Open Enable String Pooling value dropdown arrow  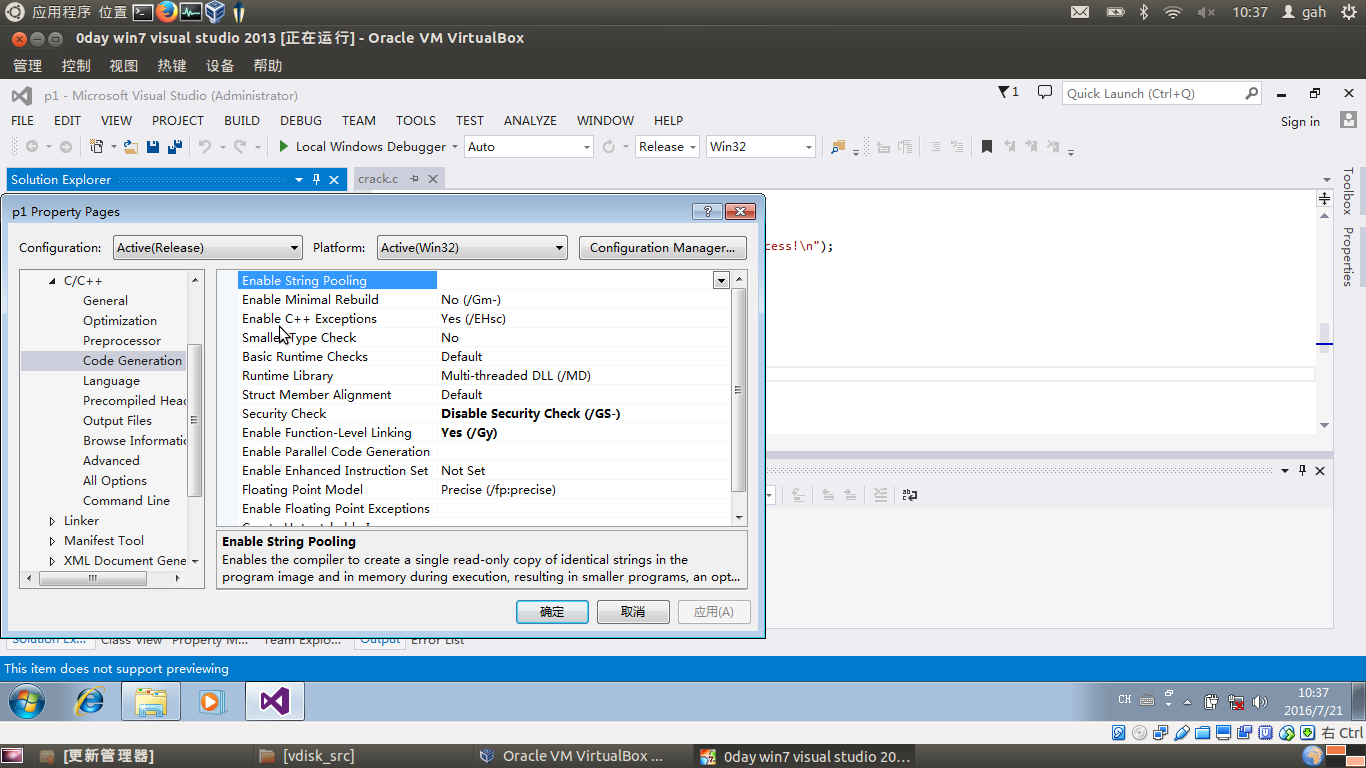tap(721, 281)
